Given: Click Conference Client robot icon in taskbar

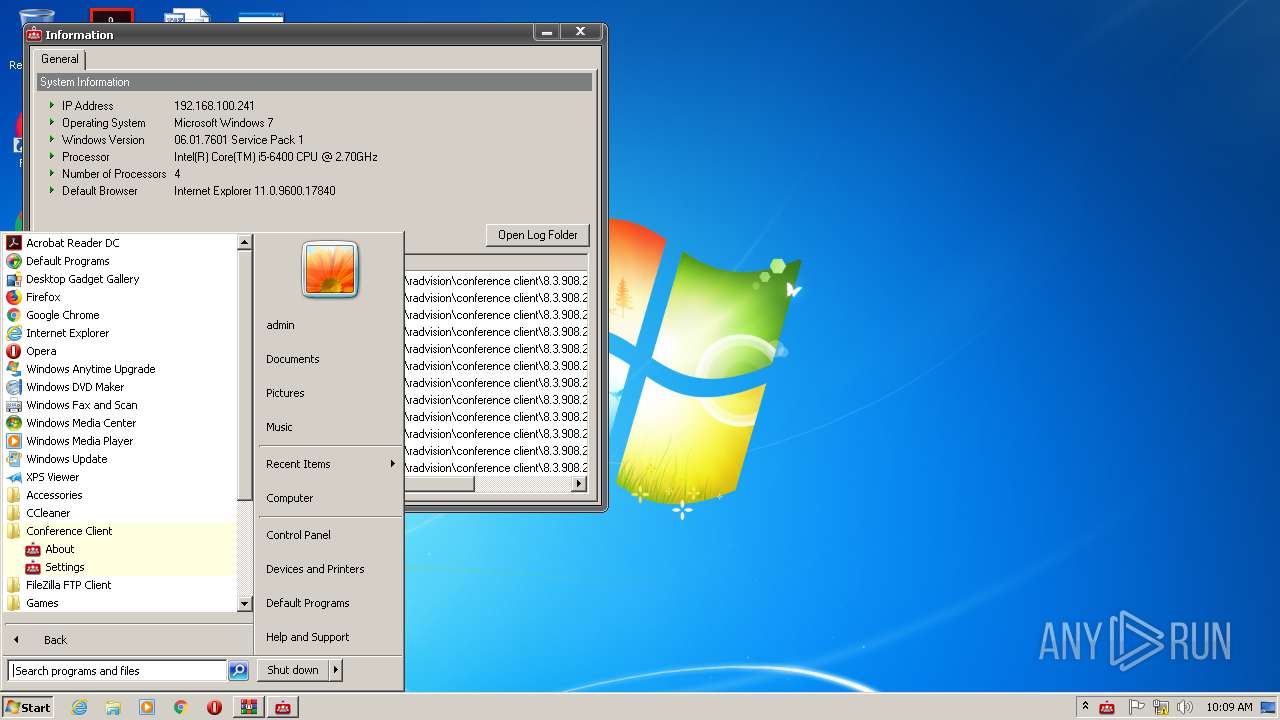Looking at the screenshot, I should click(x=282, y=707).
